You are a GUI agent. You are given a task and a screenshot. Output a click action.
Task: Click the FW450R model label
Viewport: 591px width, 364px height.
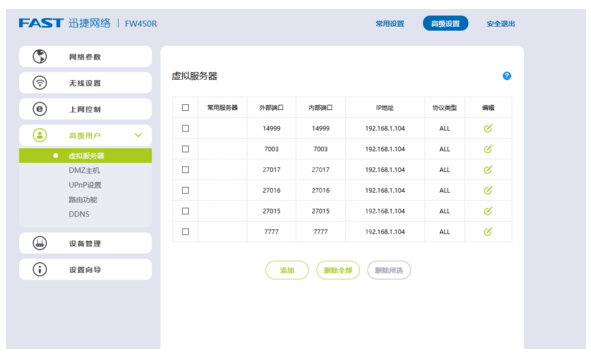point(141,24)
